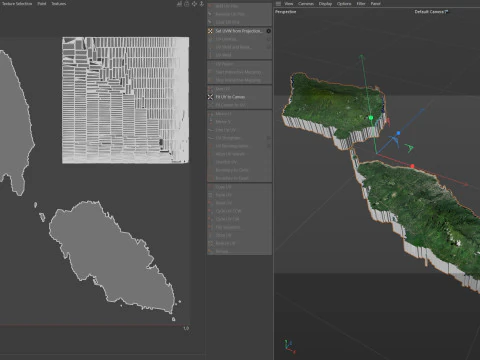Open the Paint menu in texture view

pyautogui.click(x=42, y=4)
